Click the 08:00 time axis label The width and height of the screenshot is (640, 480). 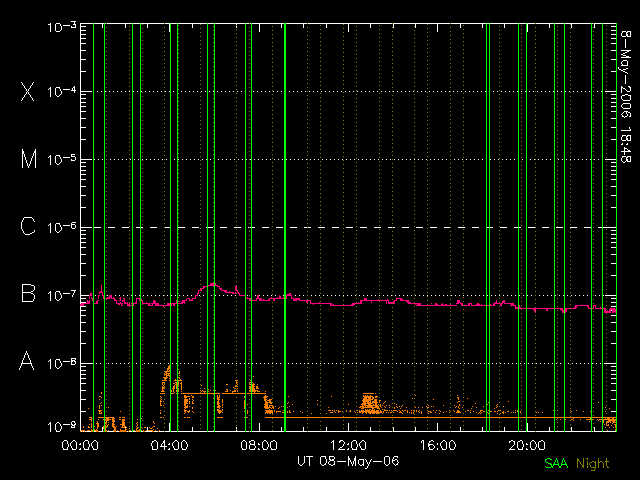259,445
